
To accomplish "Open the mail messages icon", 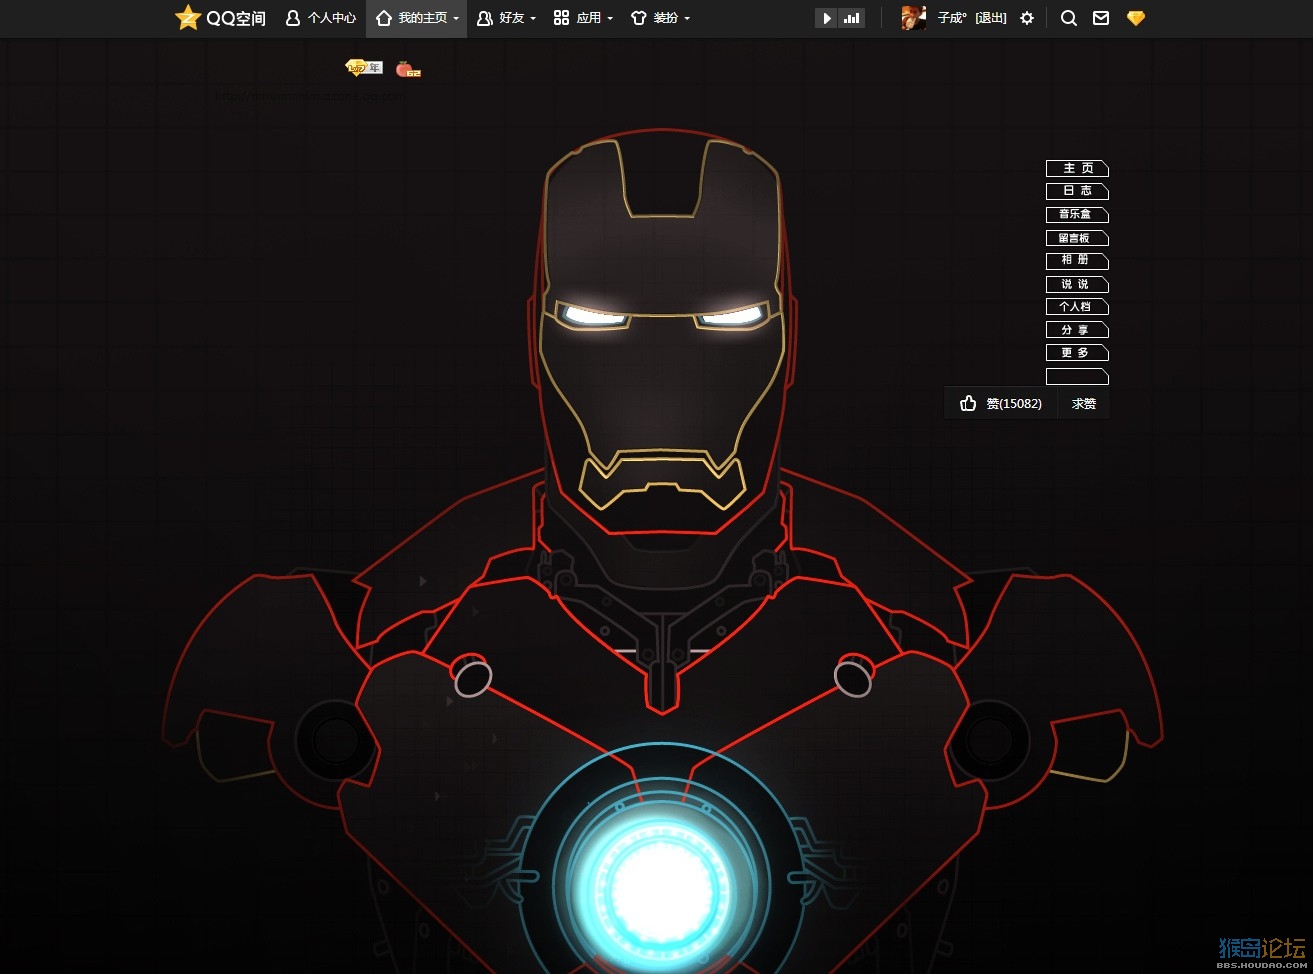I will pyautogui.click(x=1101, y=18).
